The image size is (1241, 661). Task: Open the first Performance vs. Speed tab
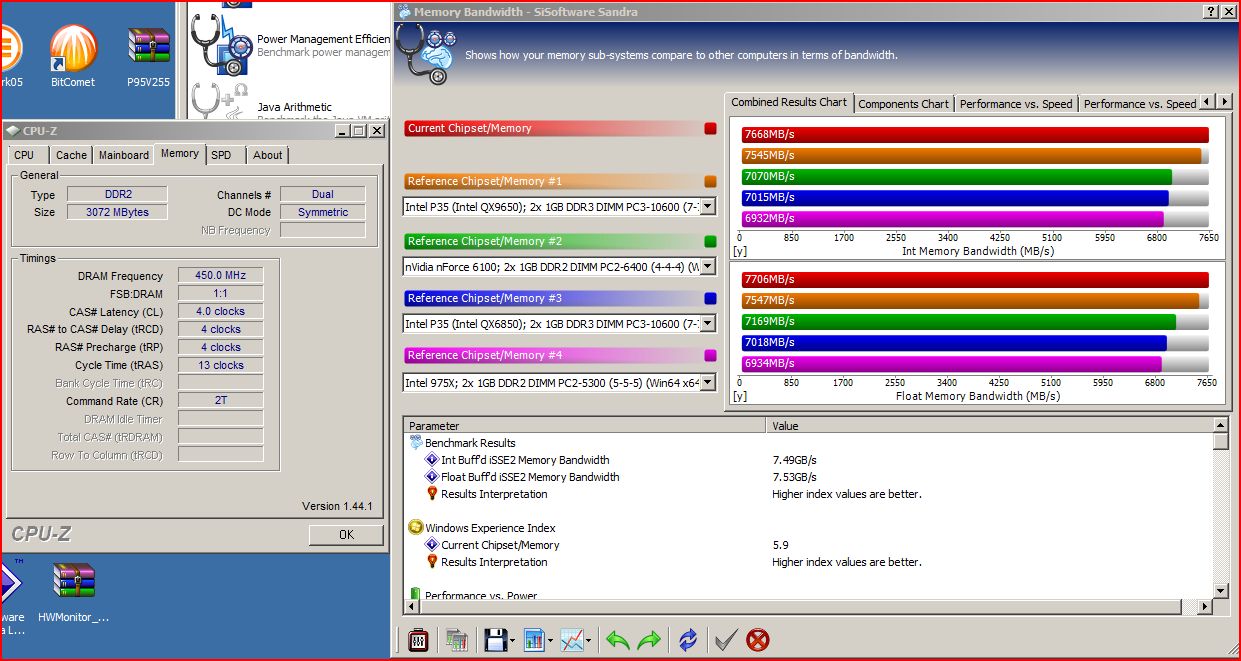click(1016, 104)
